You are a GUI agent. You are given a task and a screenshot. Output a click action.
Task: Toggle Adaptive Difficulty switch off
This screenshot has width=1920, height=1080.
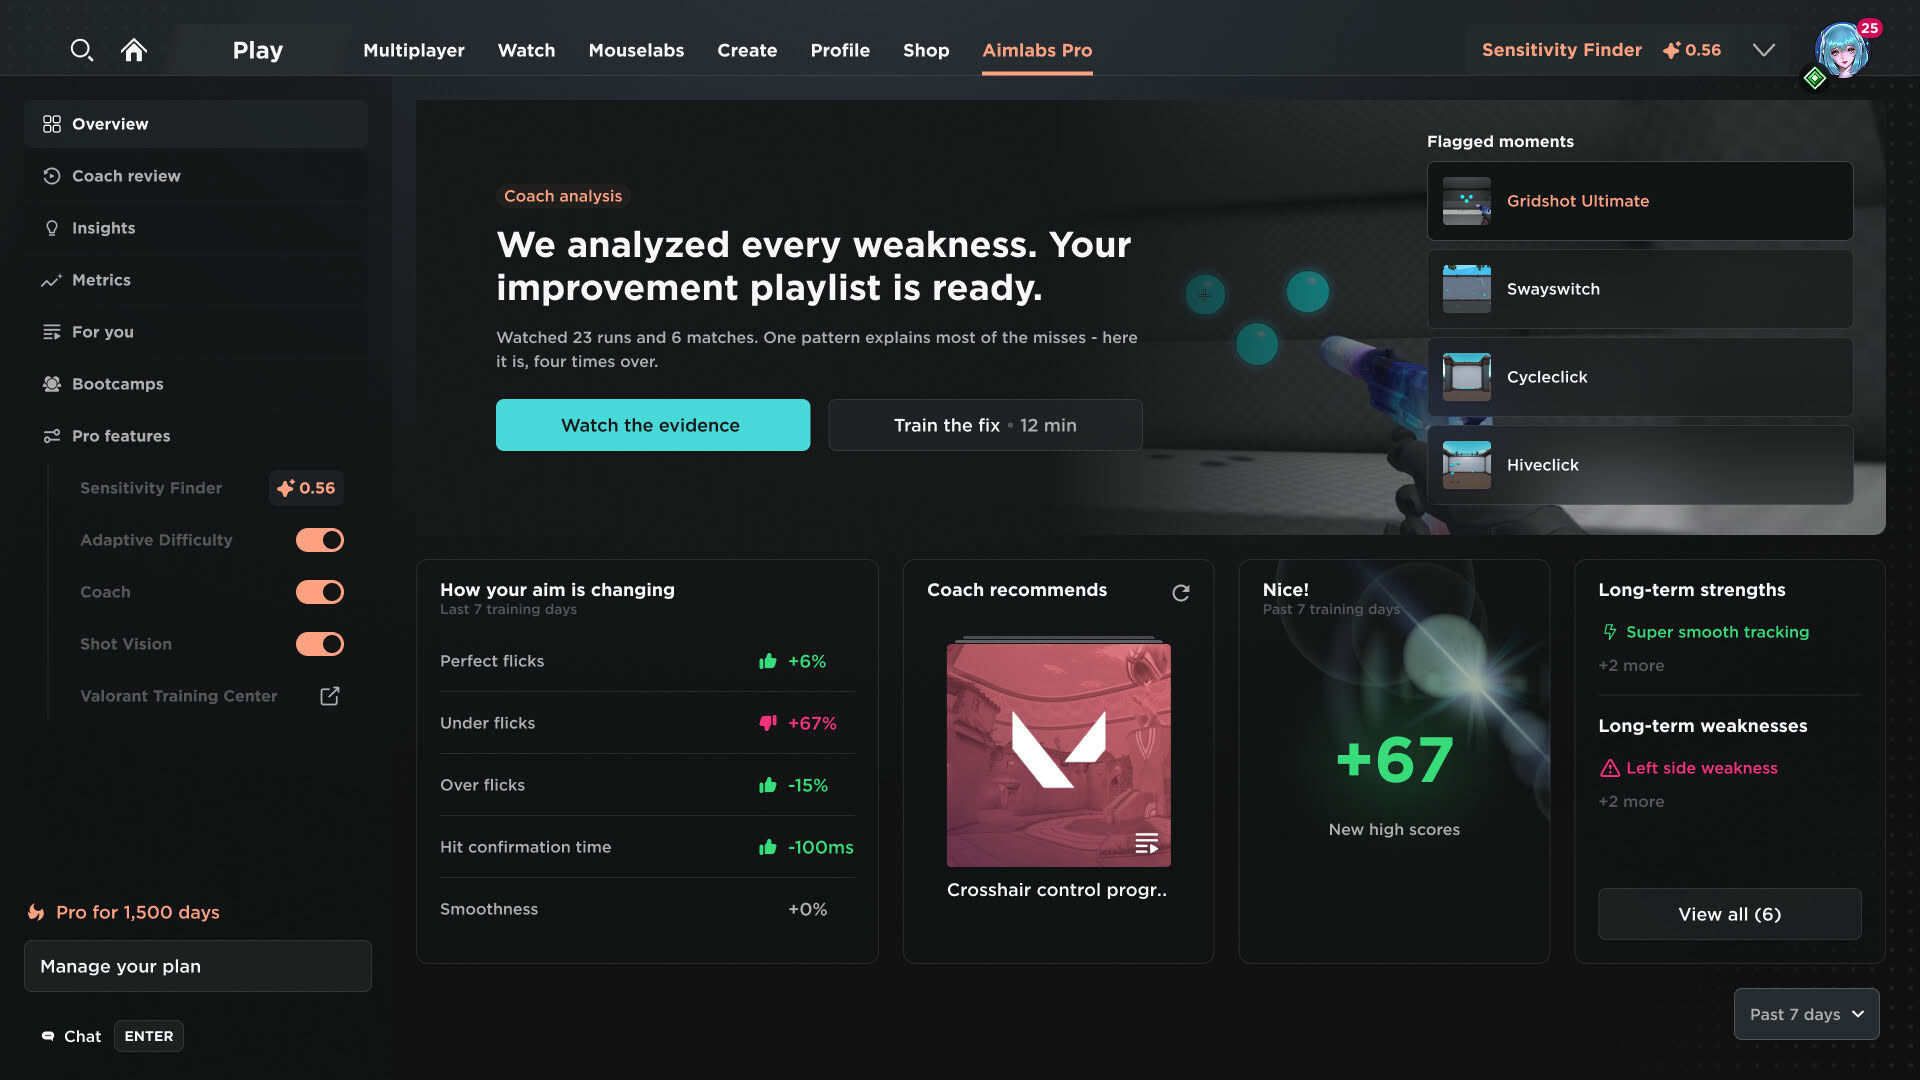coord(320,540)
